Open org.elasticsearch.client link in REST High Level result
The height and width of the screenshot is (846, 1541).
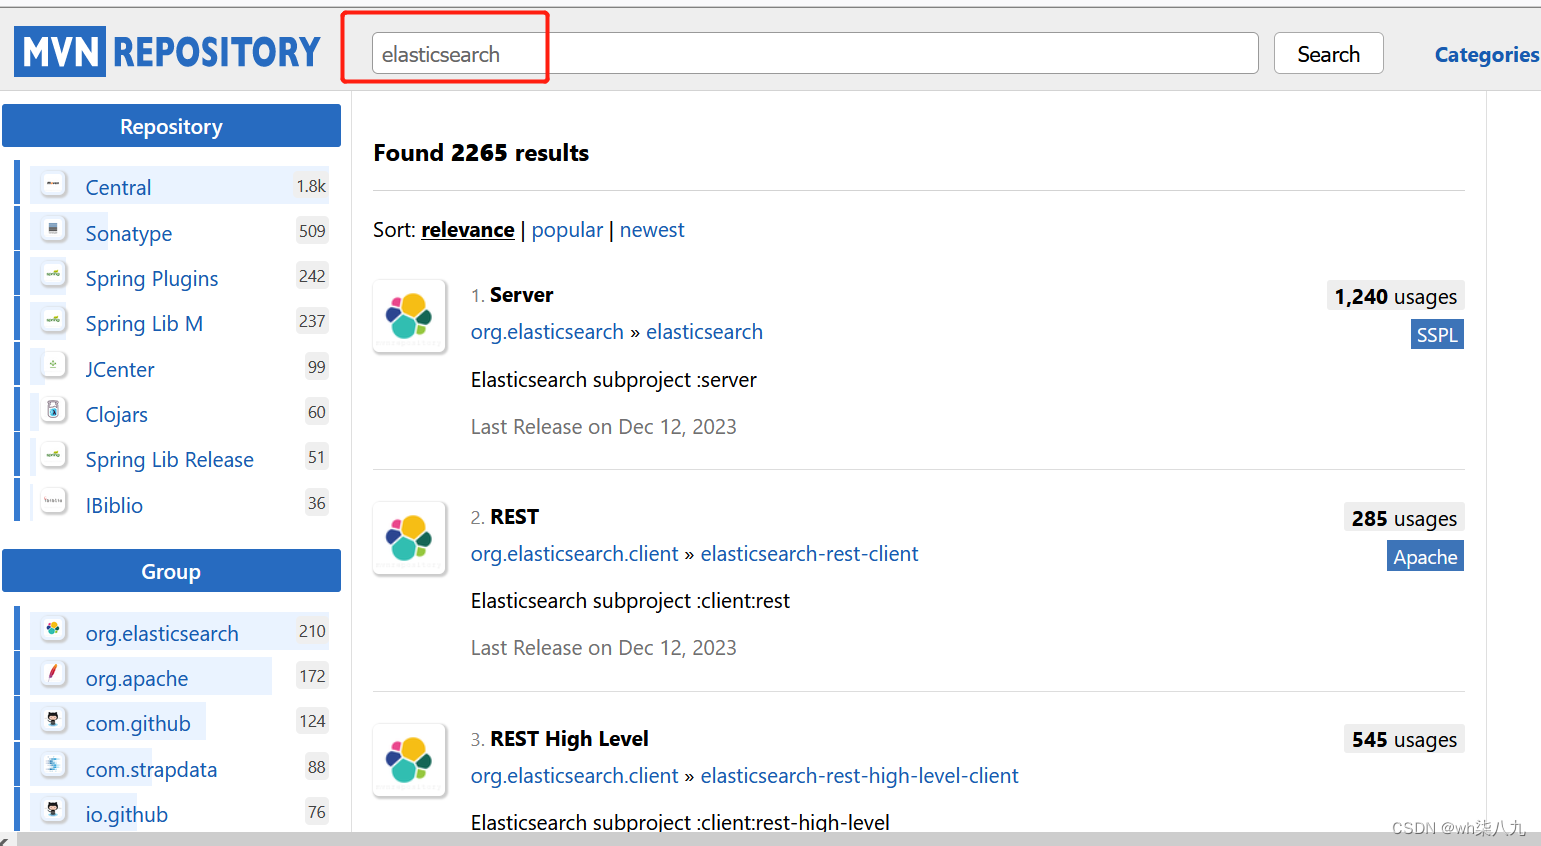point(575,776)
